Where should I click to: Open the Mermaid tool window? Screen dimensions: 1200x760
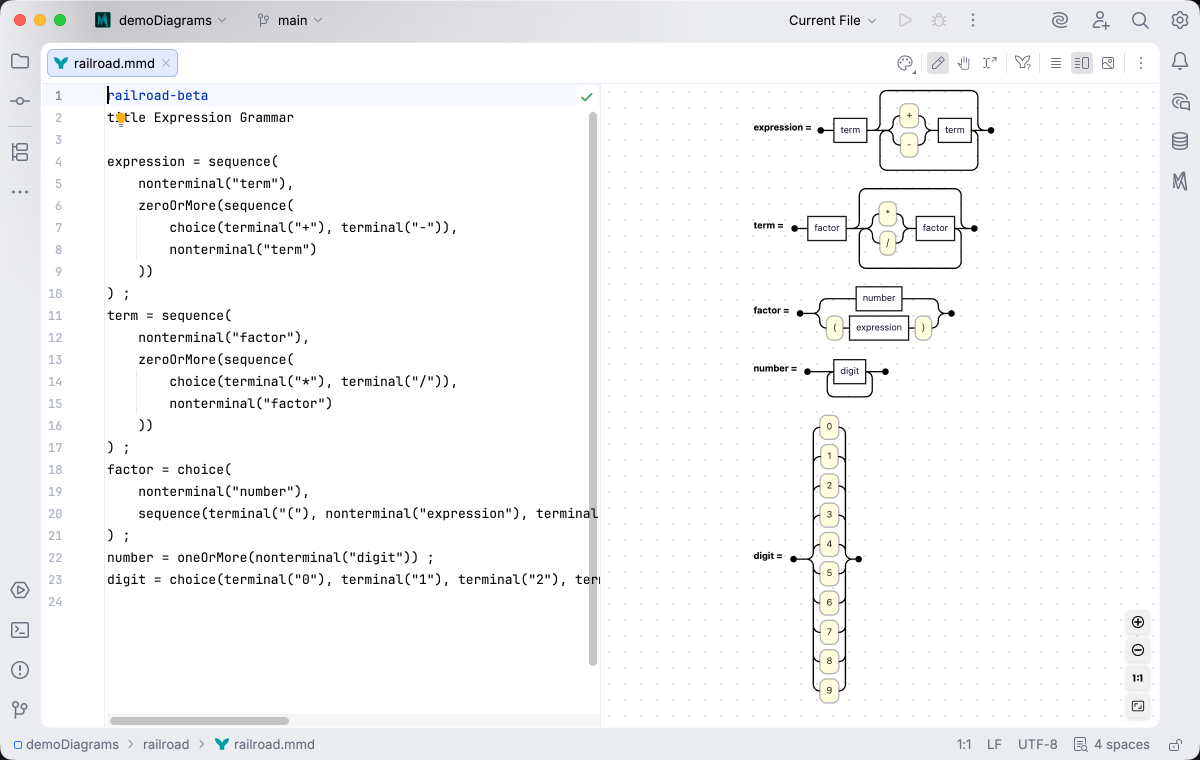click(1180, 181)
